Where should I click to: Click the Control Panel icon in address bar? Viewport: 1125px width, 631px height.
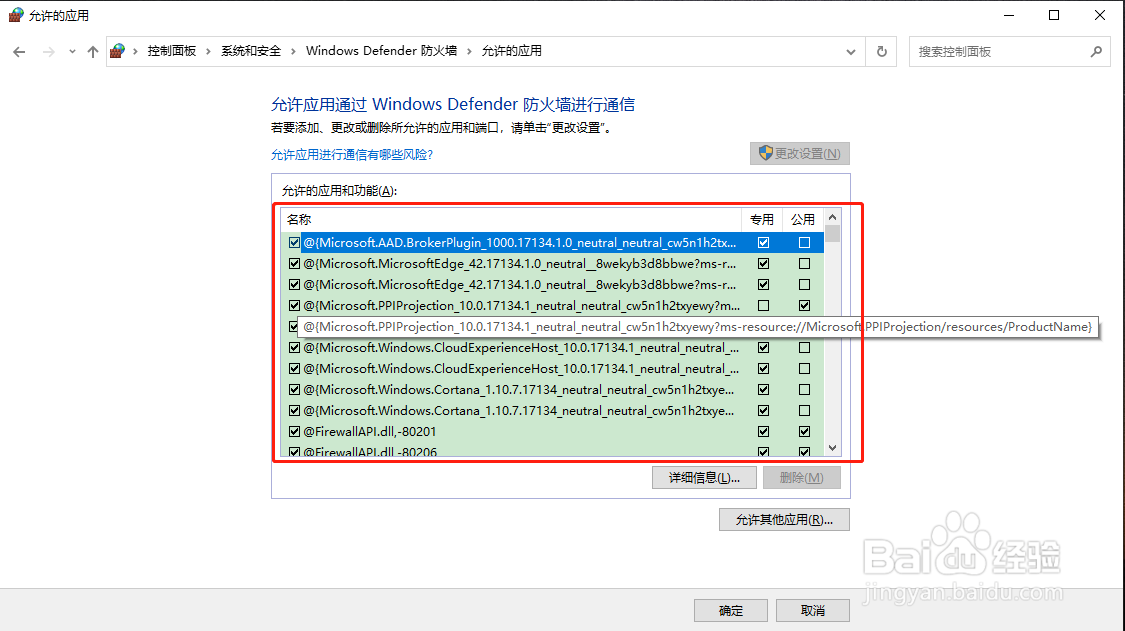[x=118, y=51]
